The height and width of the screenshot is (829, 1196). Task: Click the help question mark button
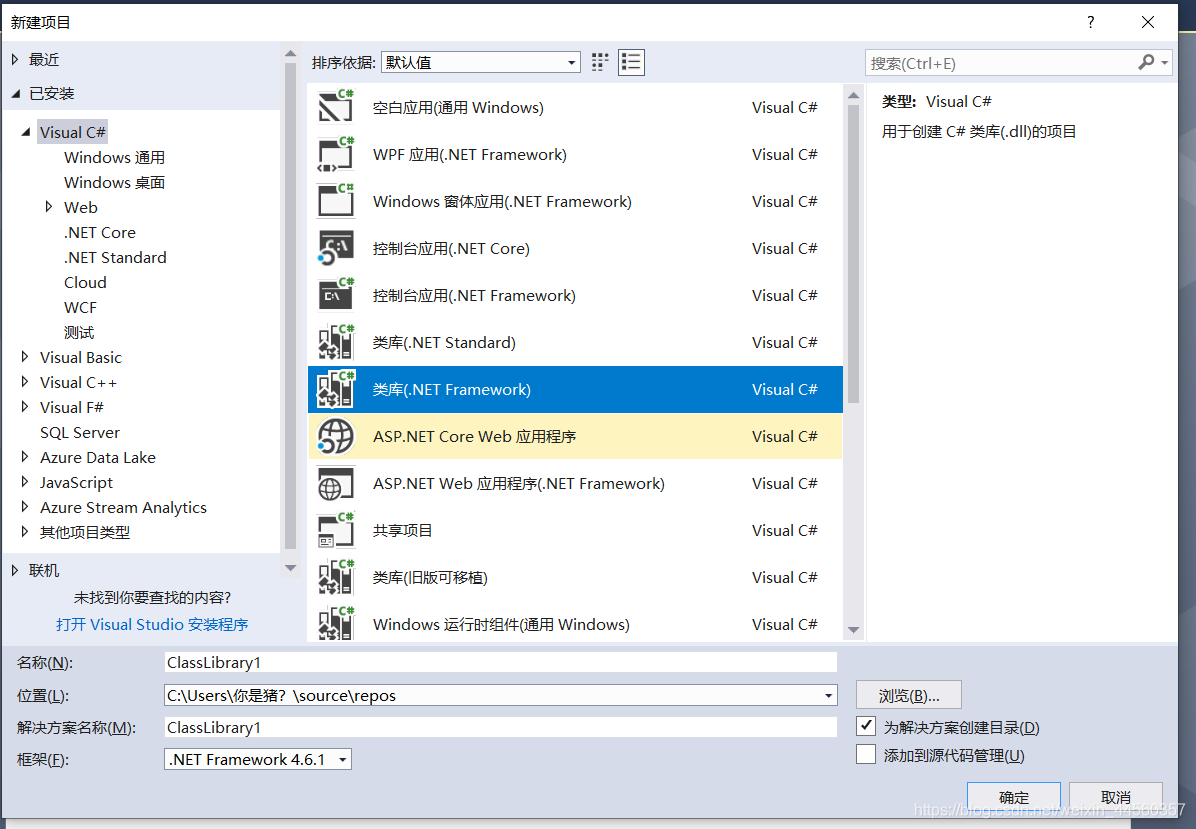(1091, 22)
